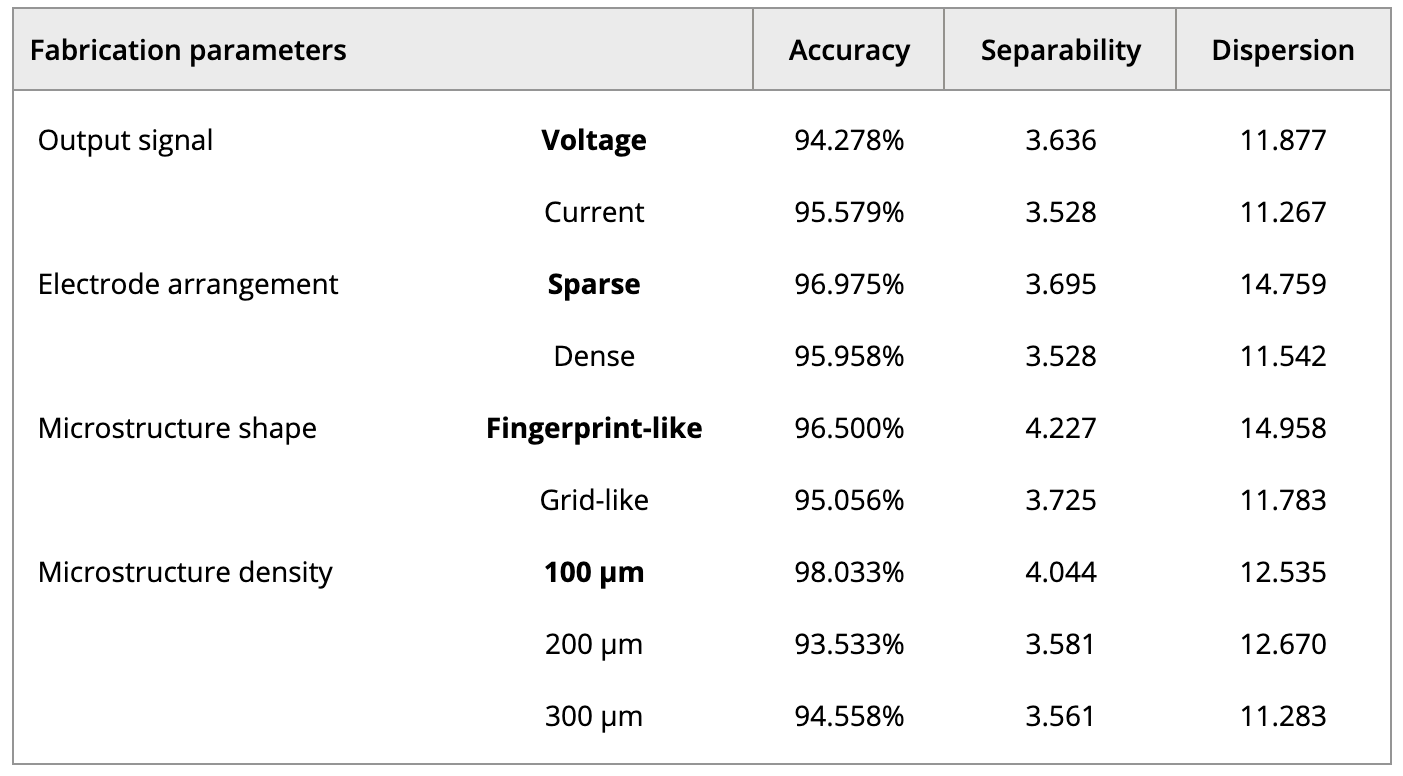Click the Fabrication parameters header
Screen dimensions: 1403x776
188,51
